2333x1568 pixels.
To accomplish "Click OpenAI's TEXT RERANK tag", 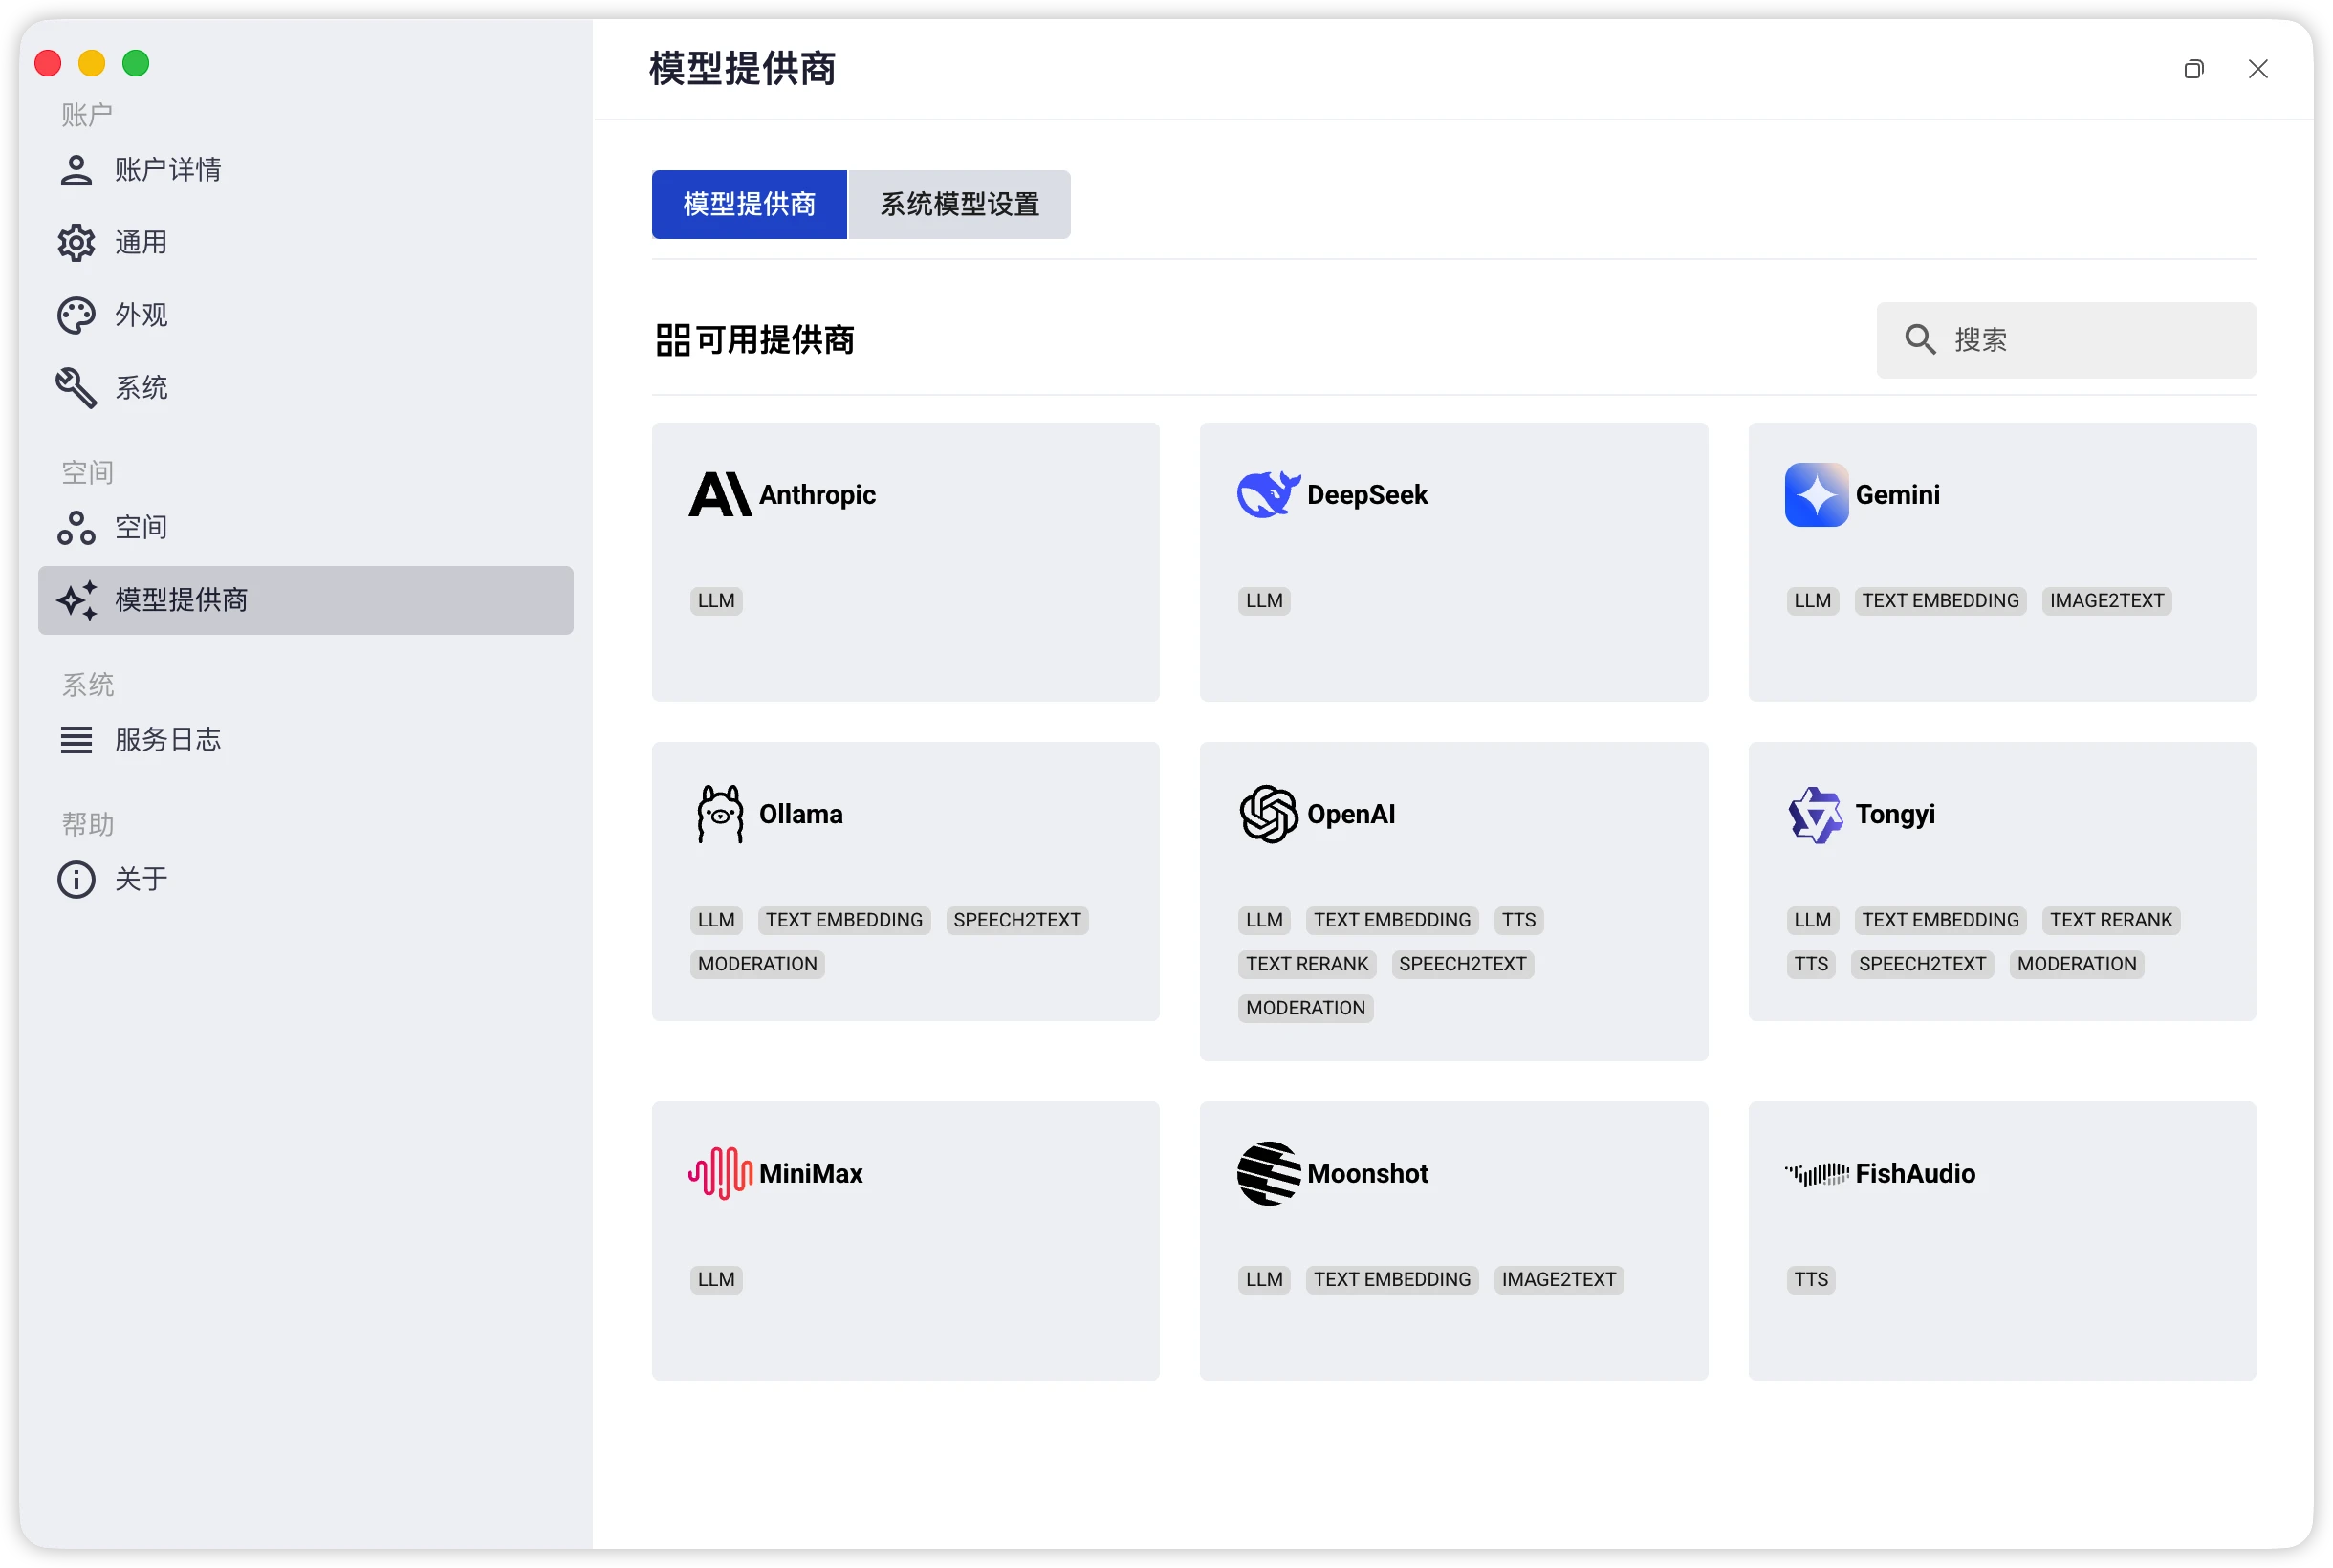I will [x=1307, y=964].
